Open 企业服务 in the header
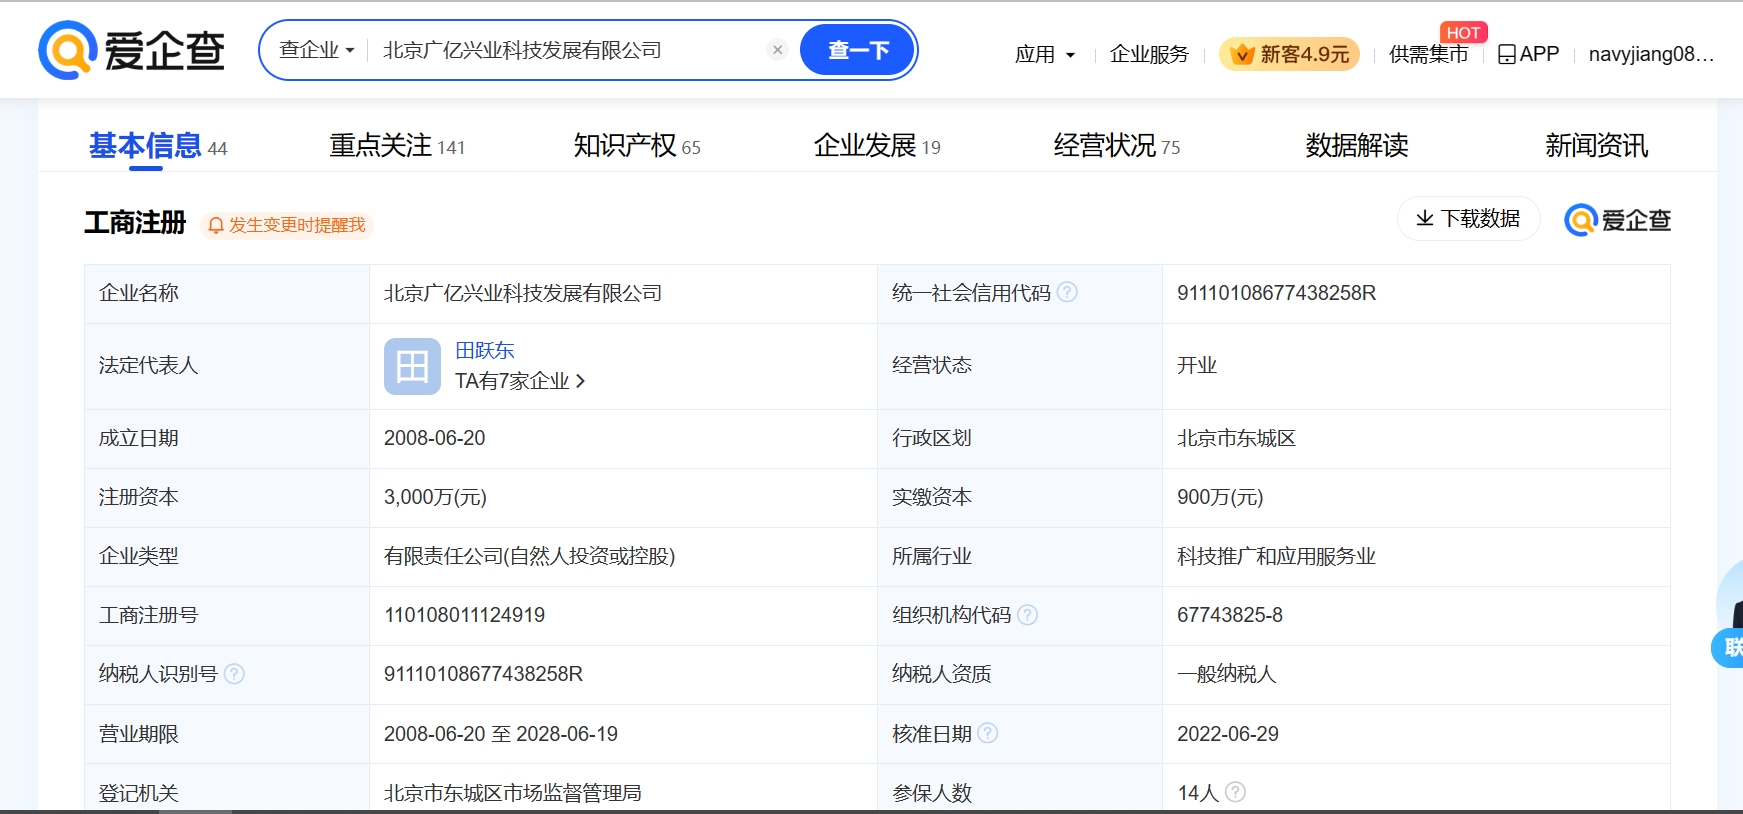This screenshot has width=1743, height=814. [1150, 54]
